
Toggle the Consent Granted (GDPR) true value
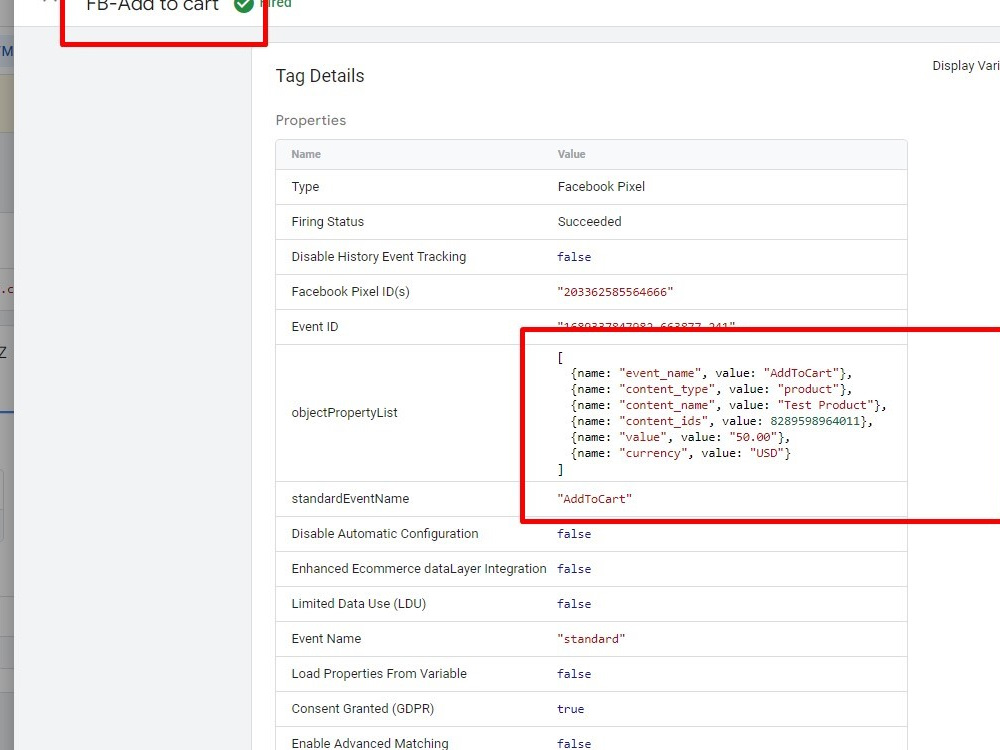[x=570, y=708]
